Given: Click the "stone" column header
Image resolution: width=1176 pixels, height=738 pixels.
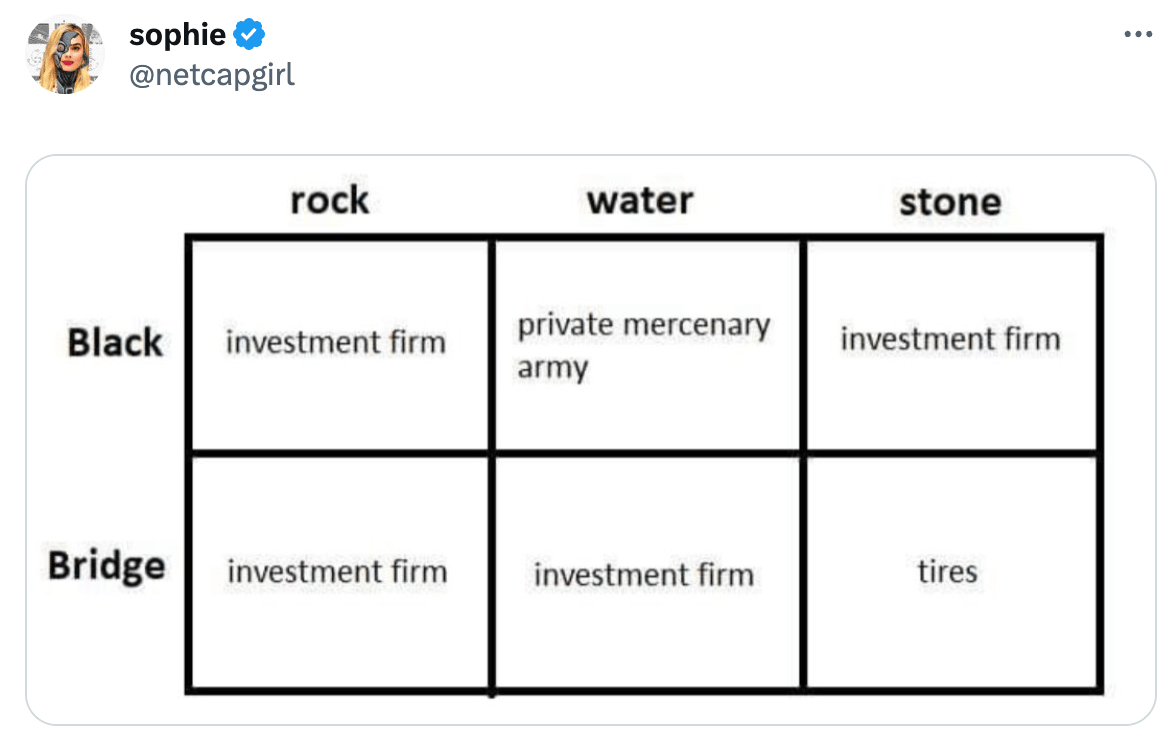Looking at the screenshot, I should (950, 202).
